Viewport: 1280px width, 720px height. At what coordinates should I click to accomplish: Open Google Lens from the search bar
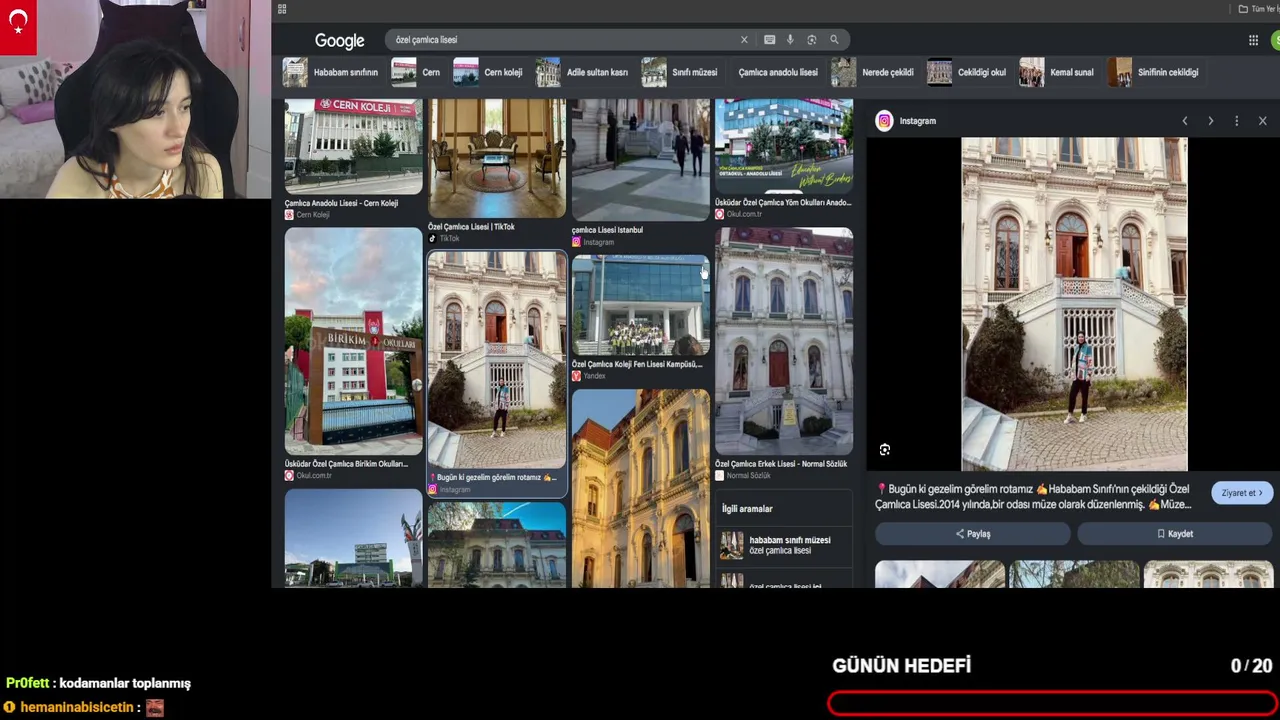click(x=812, y=40)
